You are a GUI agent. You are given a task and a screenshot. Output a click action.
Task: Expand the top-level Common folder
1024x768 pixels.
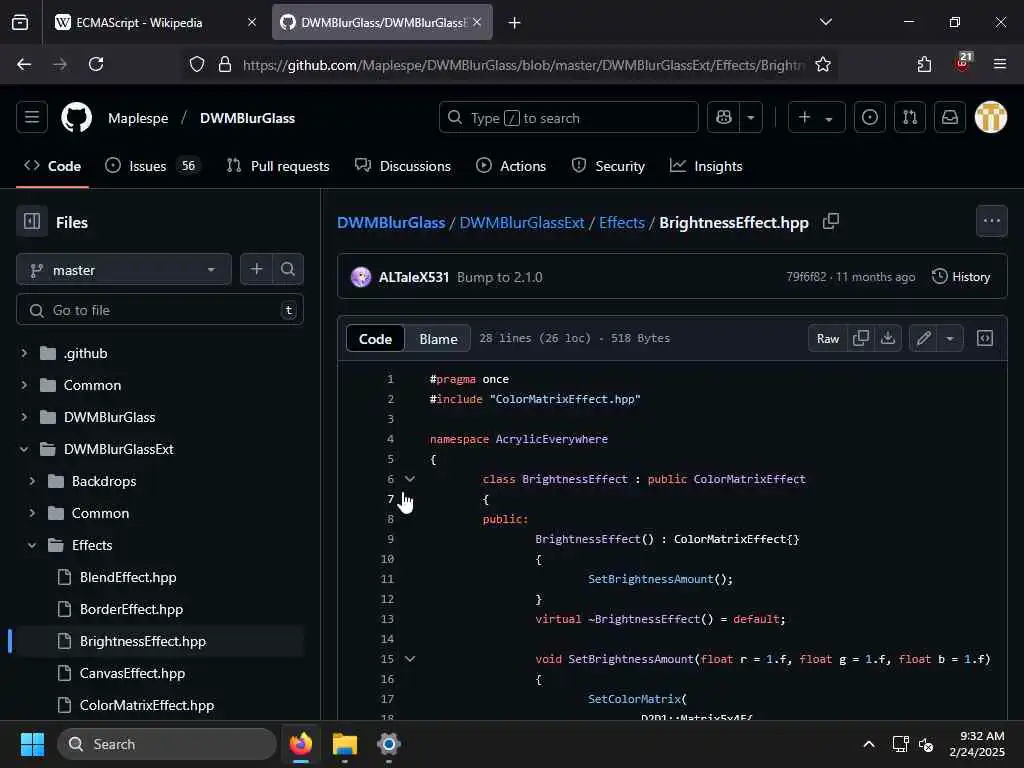click(24, 385)
